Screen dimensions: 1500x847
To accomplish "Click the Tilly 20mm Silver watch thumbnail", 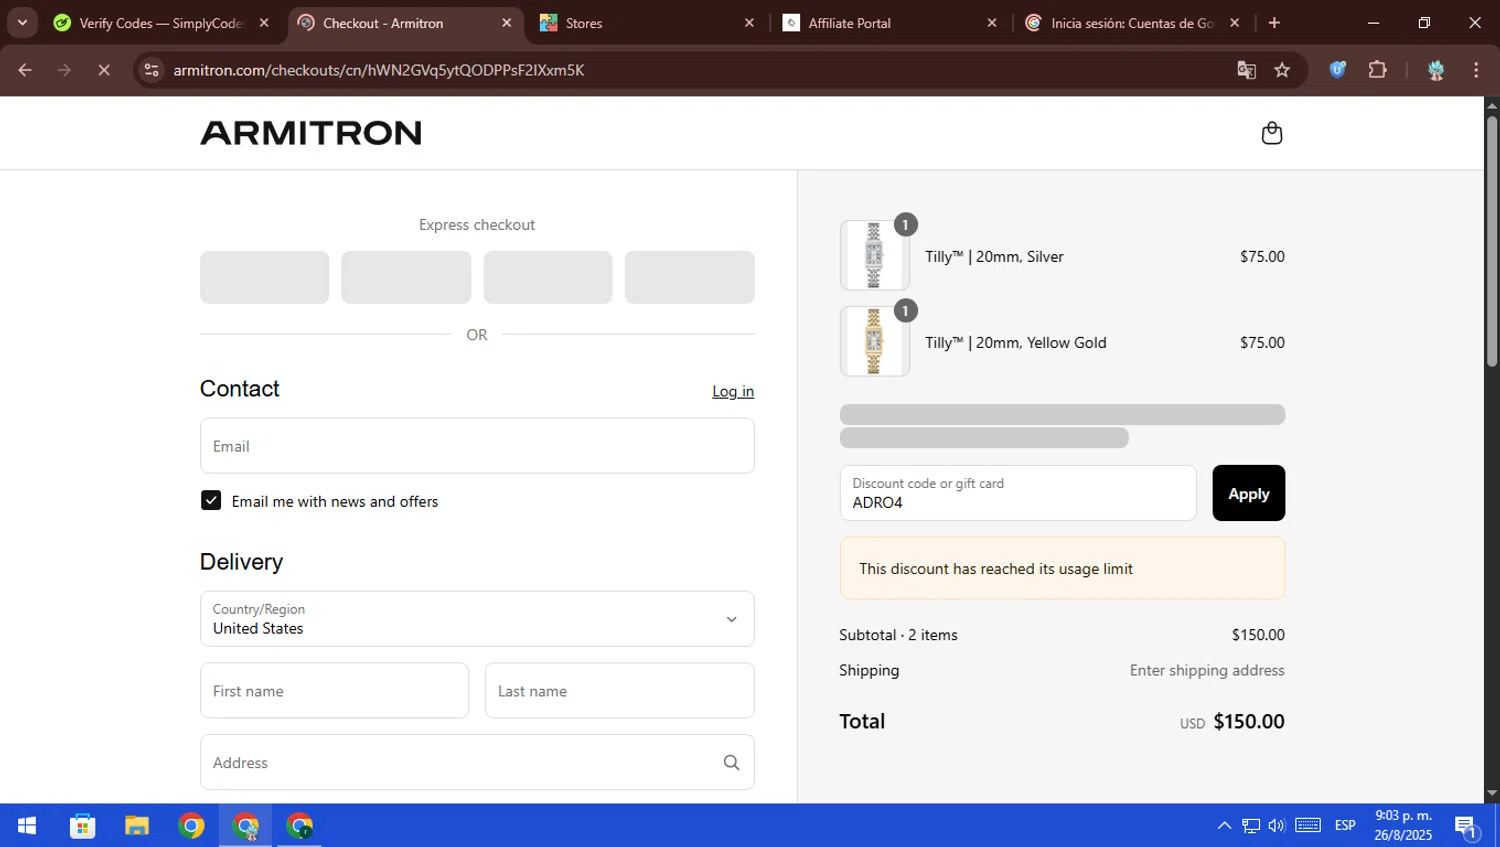I will click(x=874, y=255).
